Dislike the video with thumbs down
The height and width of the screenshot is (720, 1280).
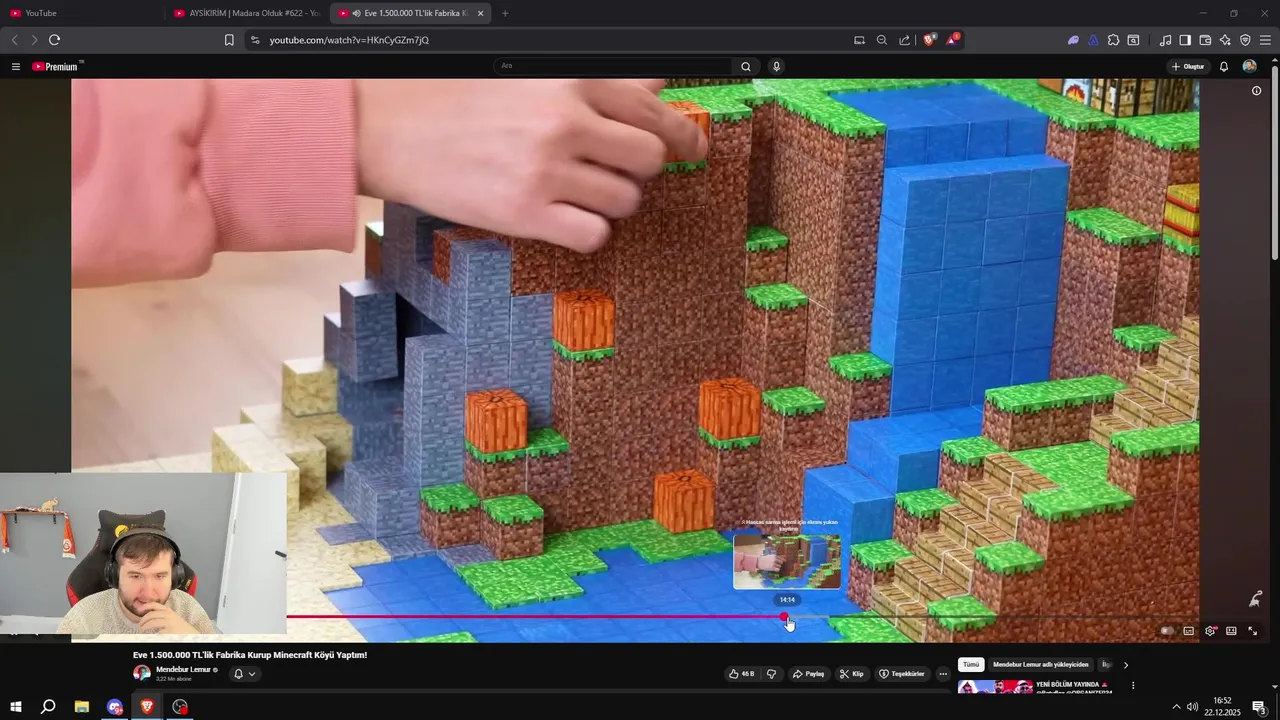click(771, 674)
